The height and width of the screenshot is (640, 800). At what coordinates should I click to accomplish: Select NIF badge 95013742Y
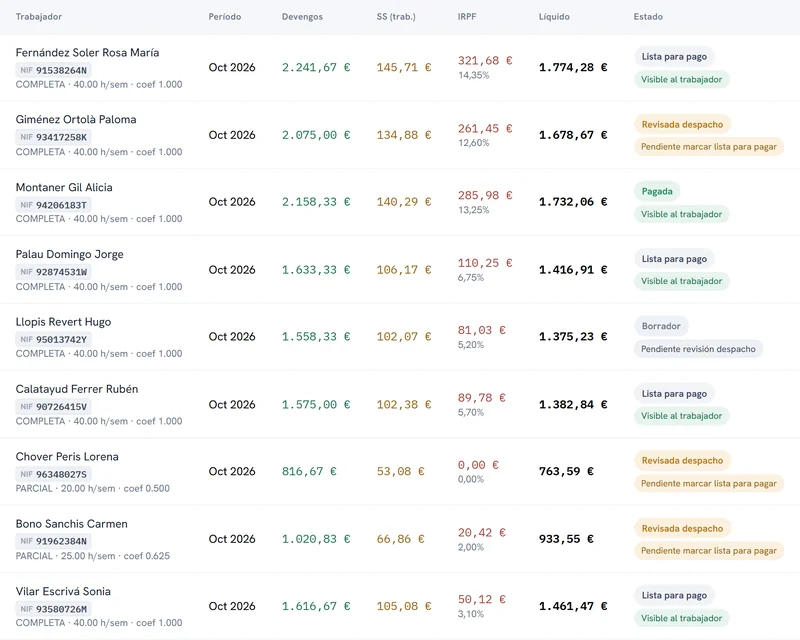[x=54, y=339]
